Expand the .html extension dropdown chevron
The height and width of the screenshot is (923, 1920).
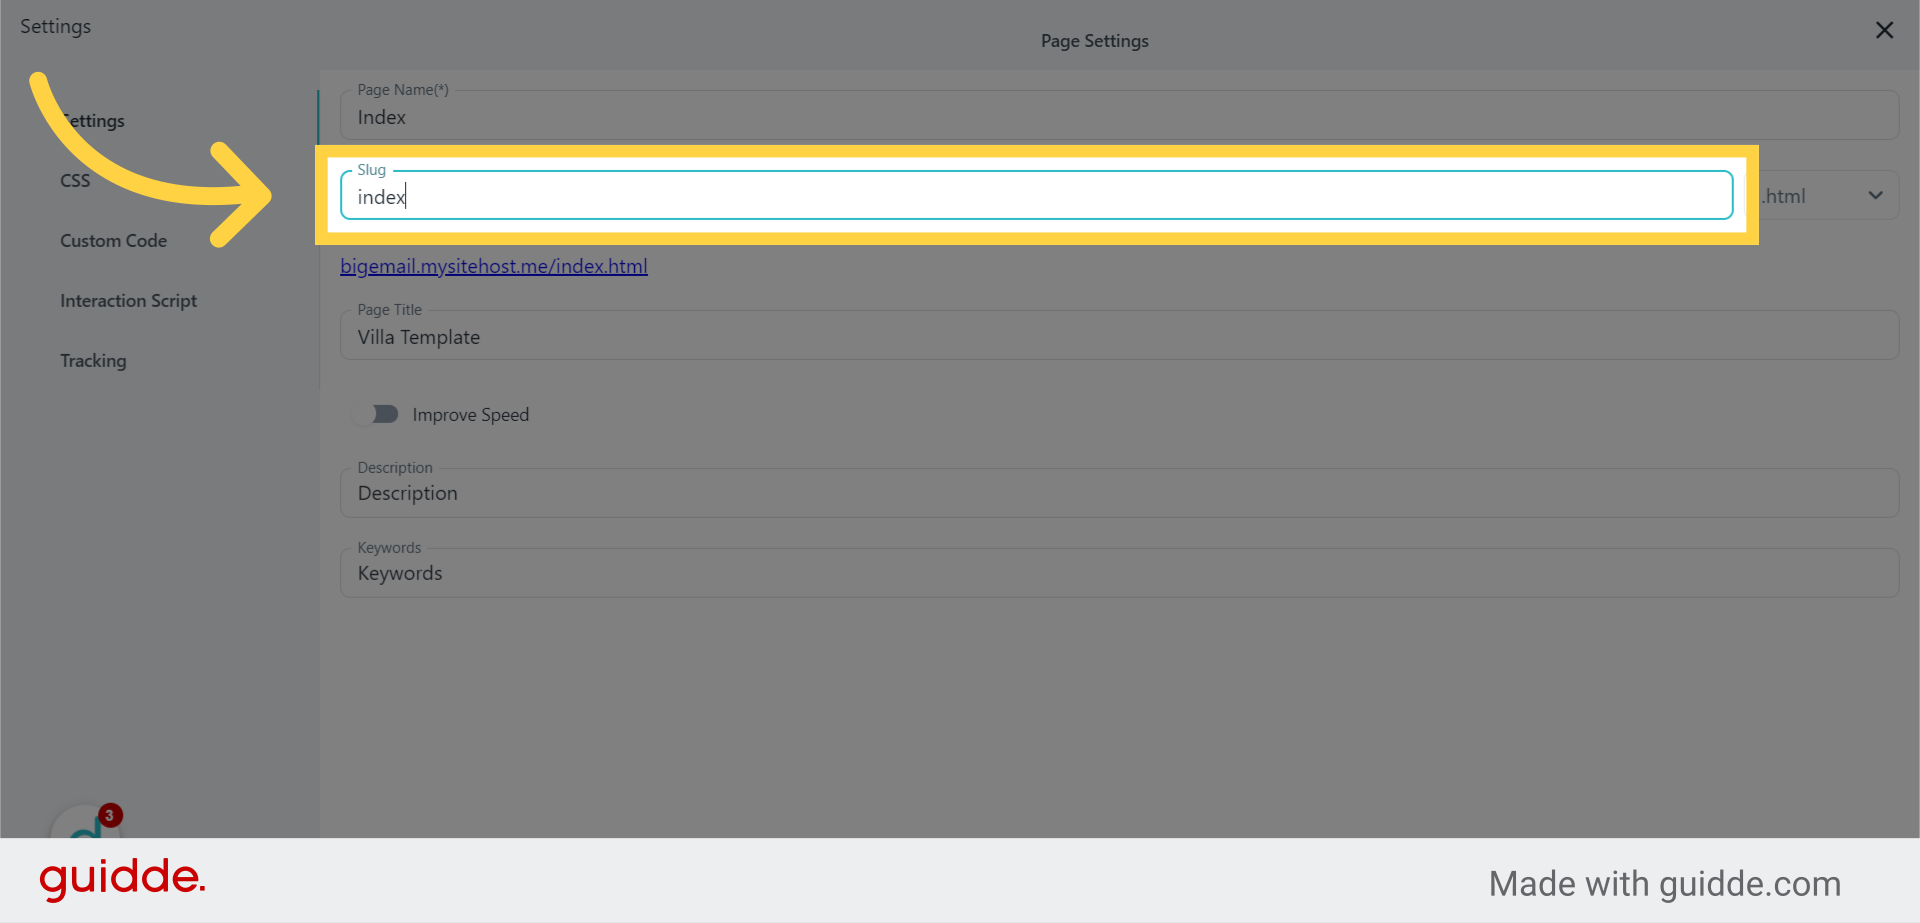(1875, 196)
